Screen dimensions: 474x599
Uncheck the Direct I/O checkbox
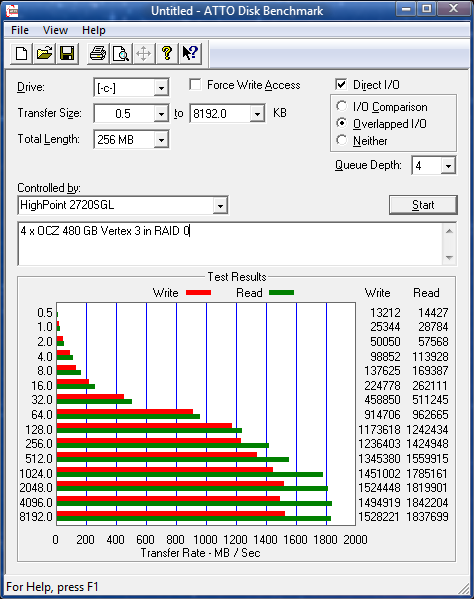tap(341, 84)
